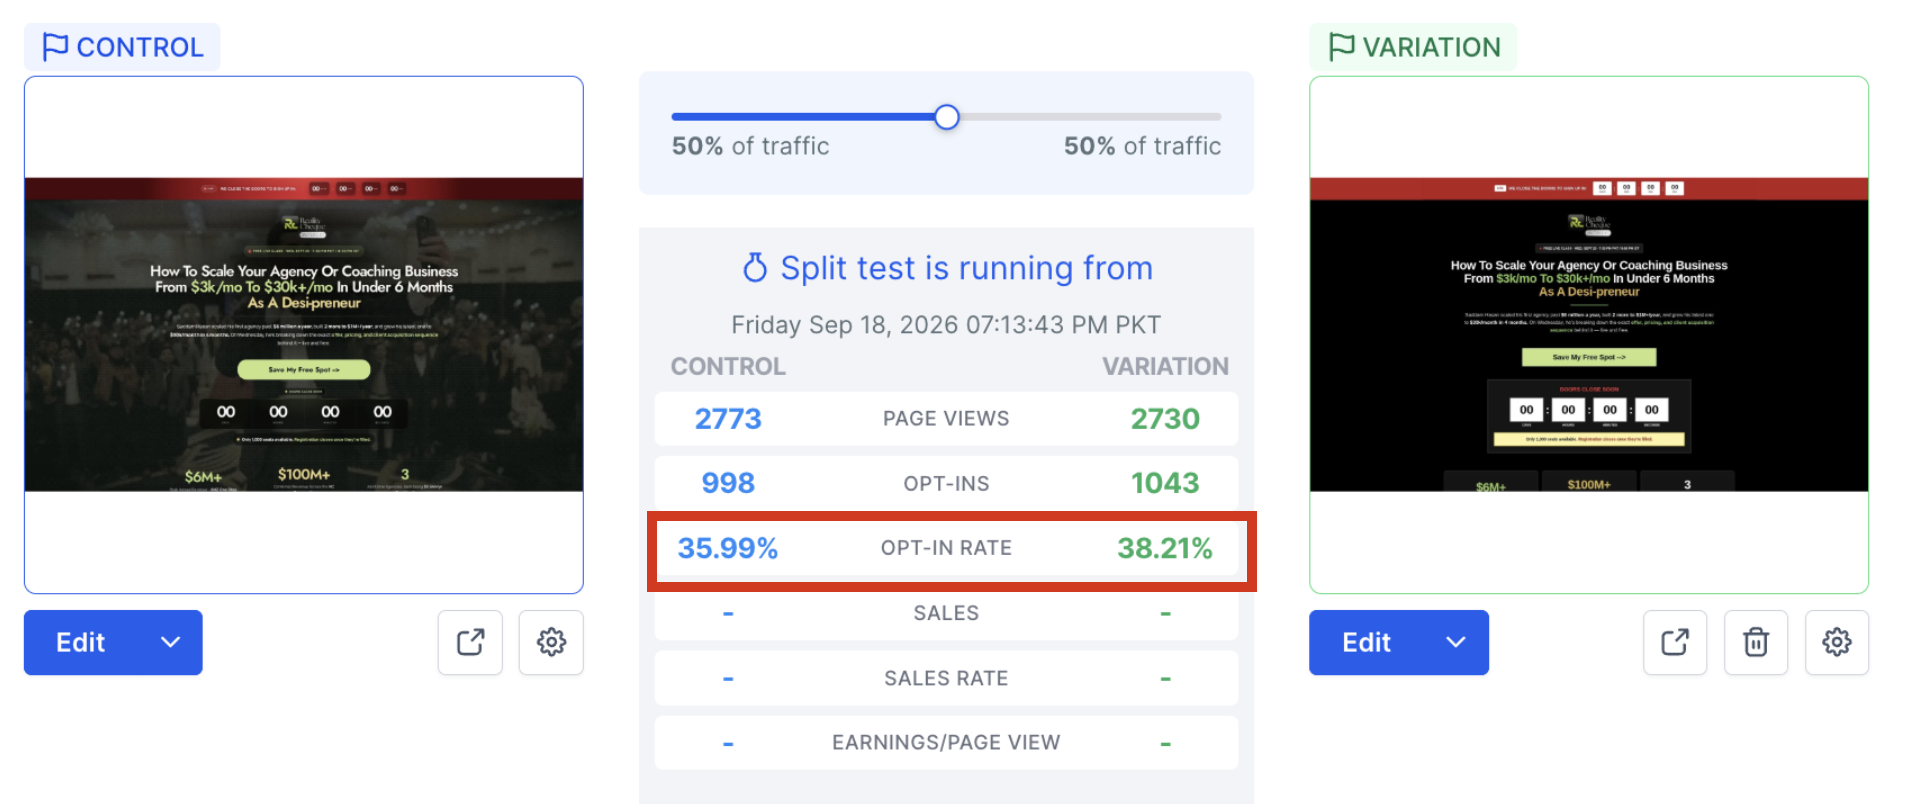The height and width of the screenshot is (804, 1908).
Task: Expand the Control Edit dropdown arrow
Action: pos(171,642)
